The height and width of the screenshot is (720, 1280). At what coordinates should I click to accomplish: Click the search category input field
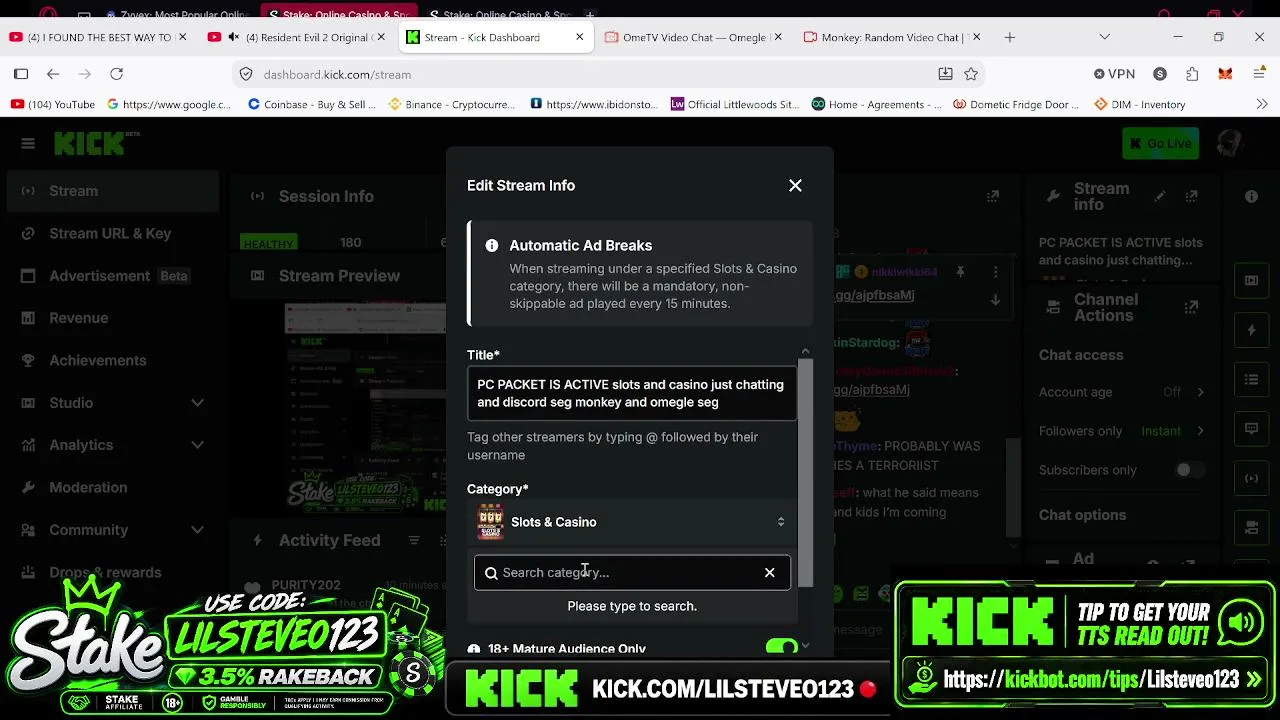(x=632, y=573)
